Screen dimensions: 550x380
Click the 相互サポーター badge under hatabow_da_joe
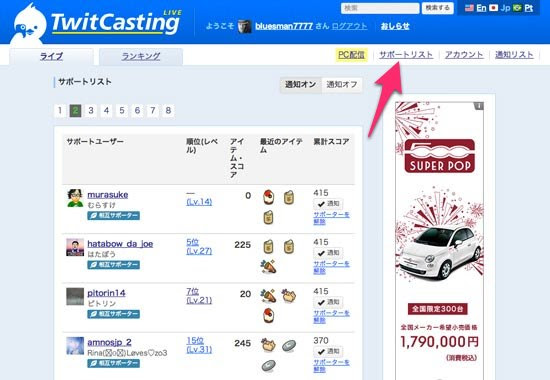pyautogui.click(x=114, y=265)
